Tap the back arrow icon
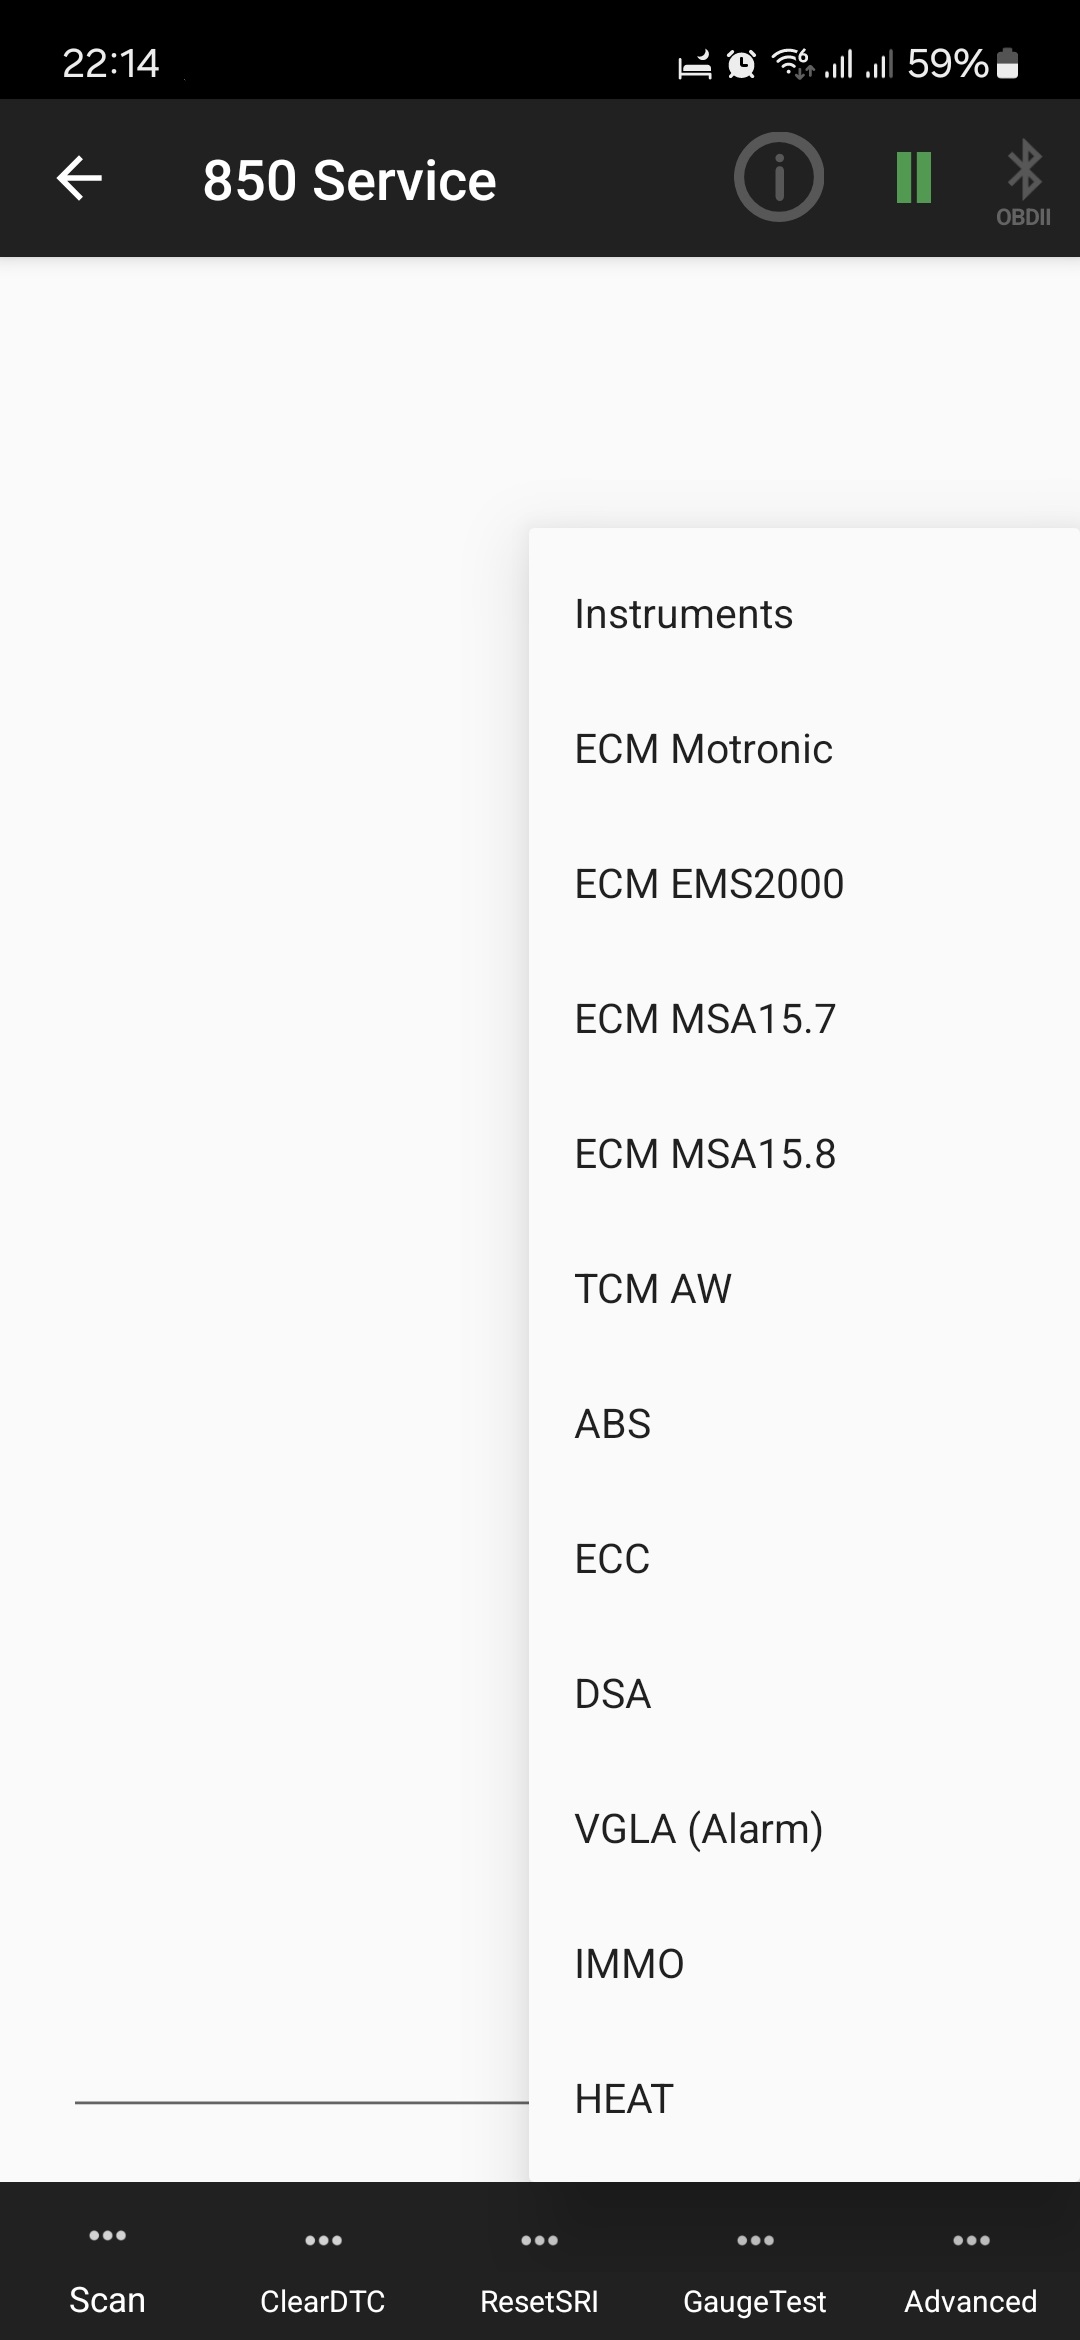The height and width of the screenshot is (2340, 1080). tap(80, 179)
